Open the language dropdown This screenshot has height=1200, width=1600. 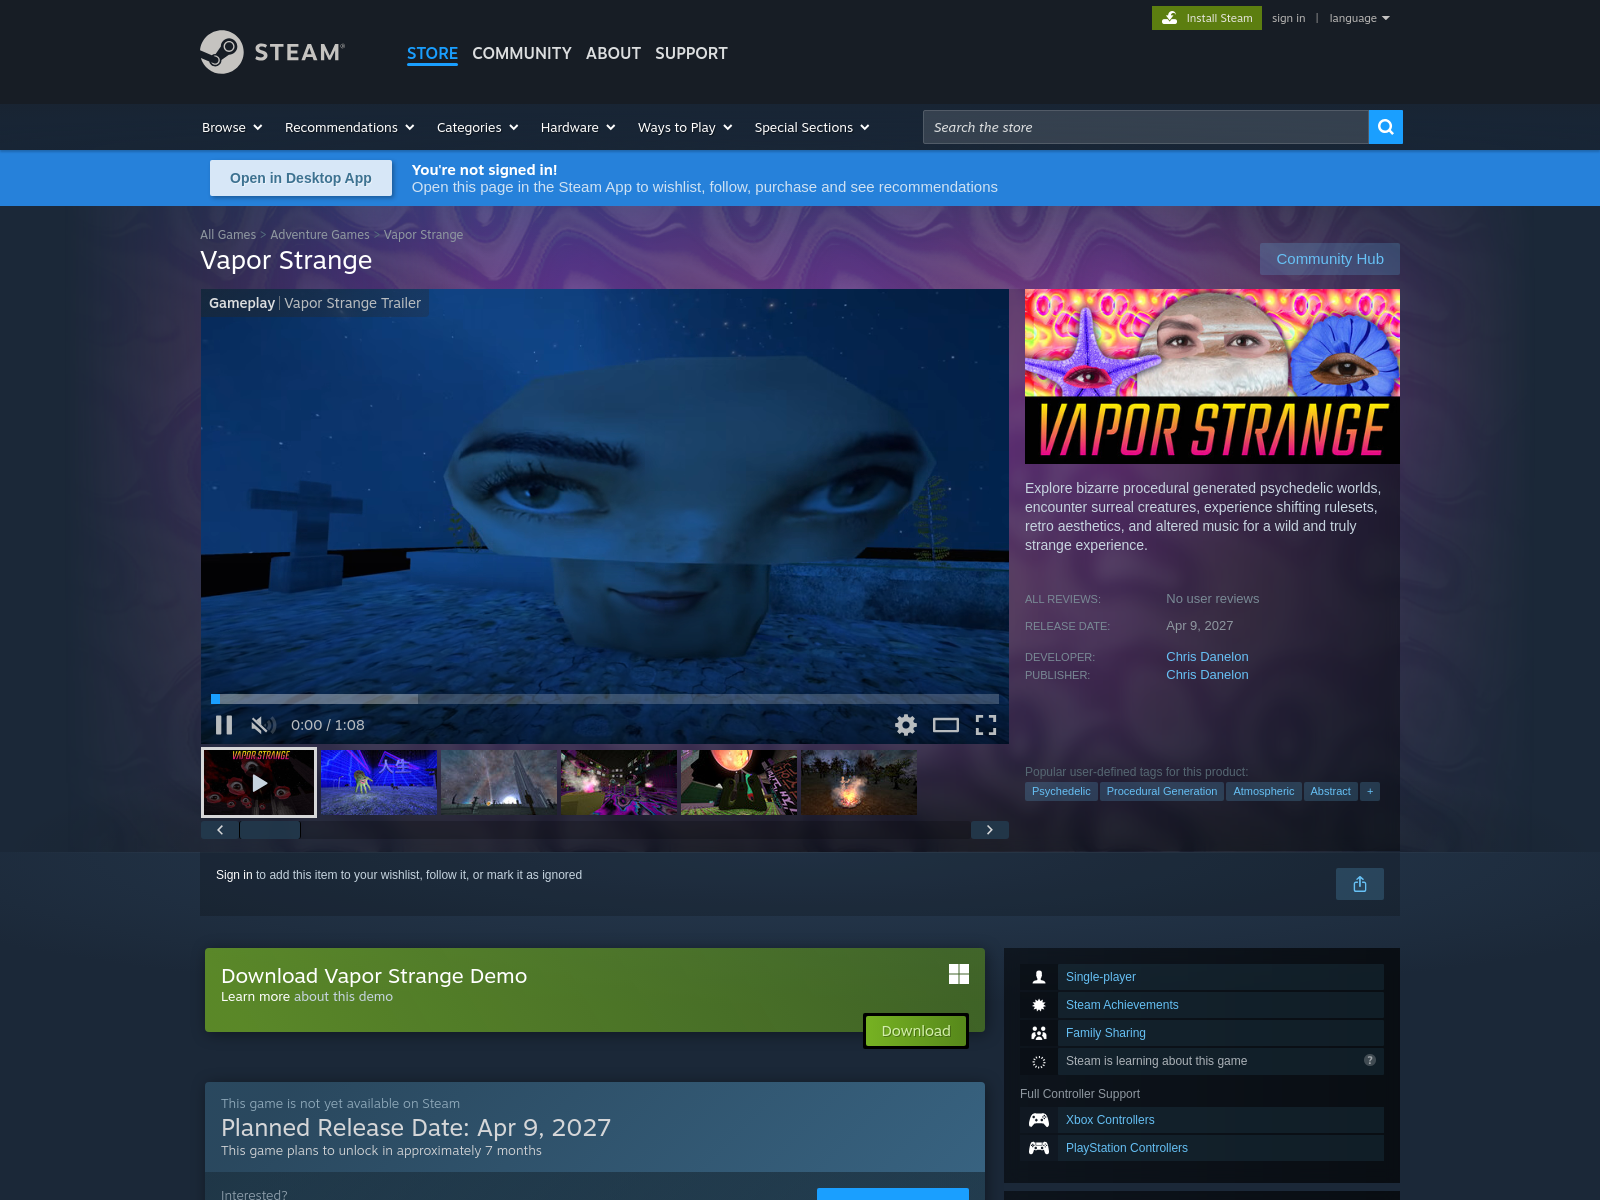pos(1360,18)
